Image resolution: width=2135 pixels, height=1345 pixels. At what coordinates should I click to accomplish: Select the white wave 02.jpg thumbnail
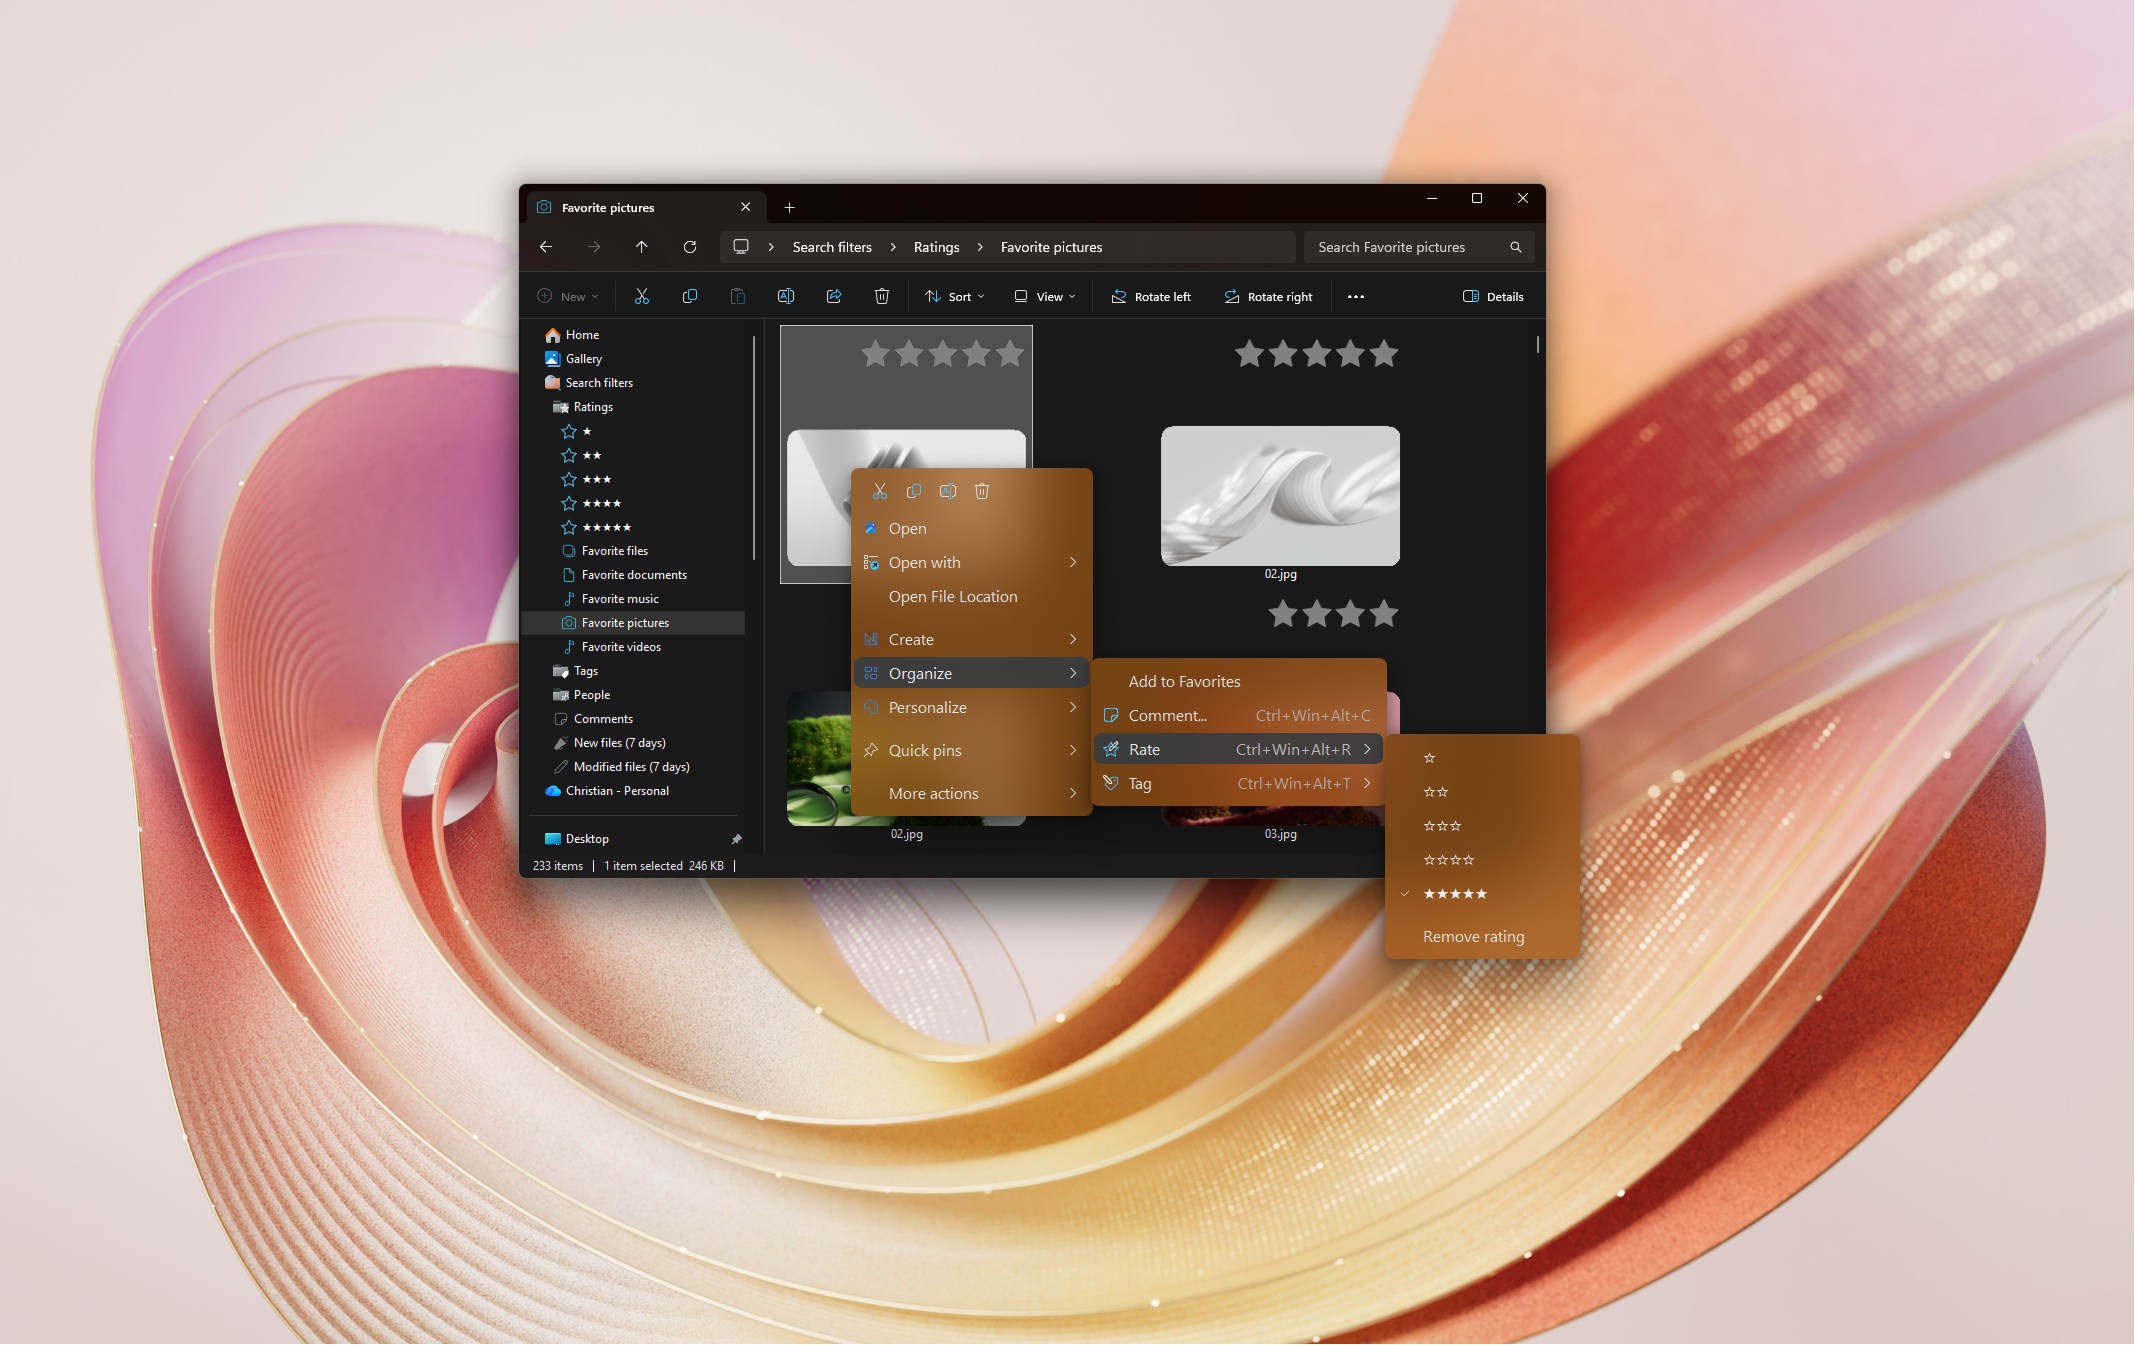tap(1280, 496)
